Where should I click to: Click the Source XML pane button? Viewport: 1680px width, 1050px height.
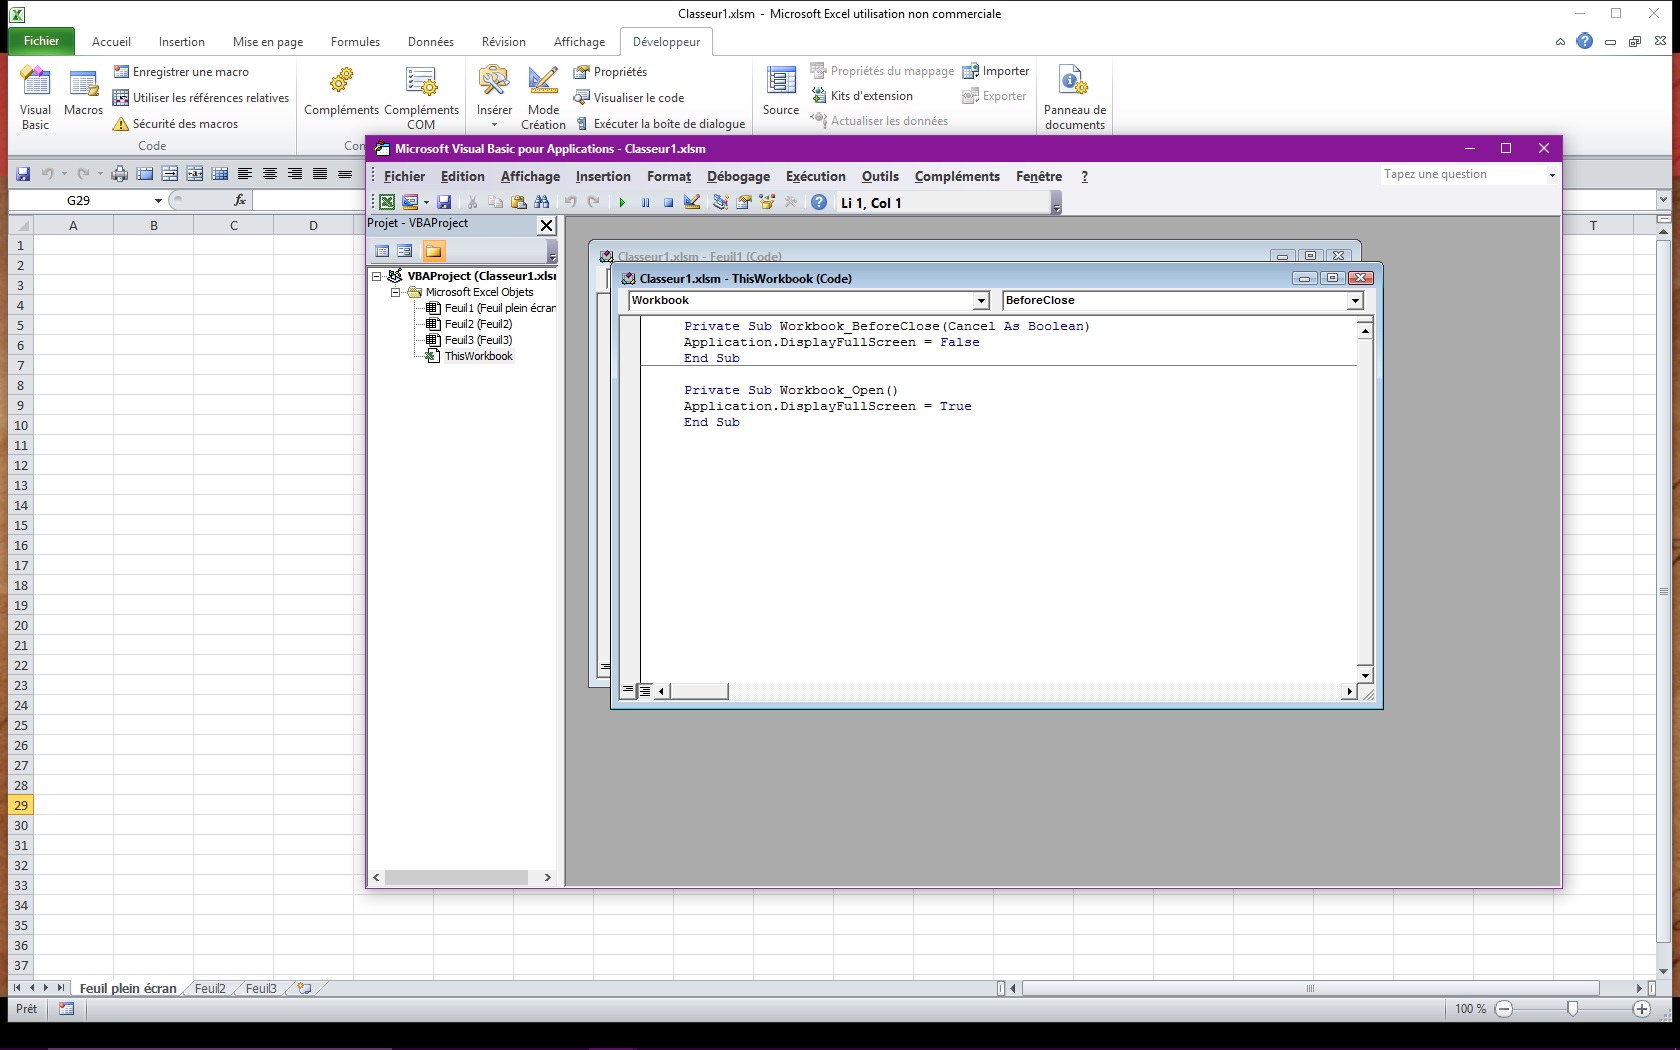point(781,90)
